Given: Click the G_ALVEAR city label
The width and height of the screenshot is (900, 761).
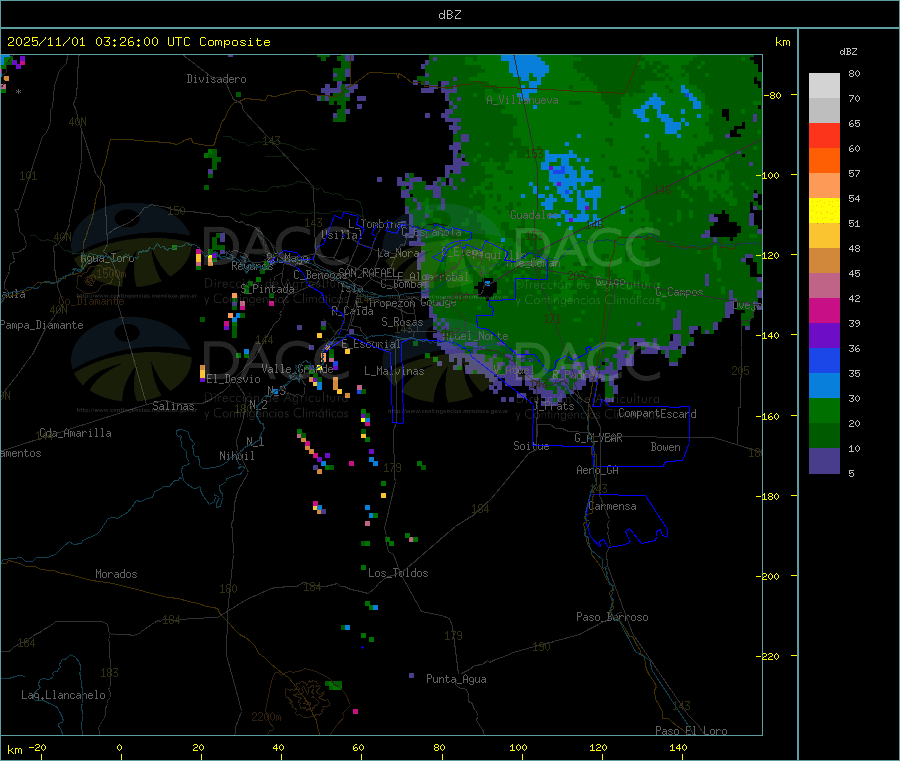Looking at the screenshot, I should point(598,438).
